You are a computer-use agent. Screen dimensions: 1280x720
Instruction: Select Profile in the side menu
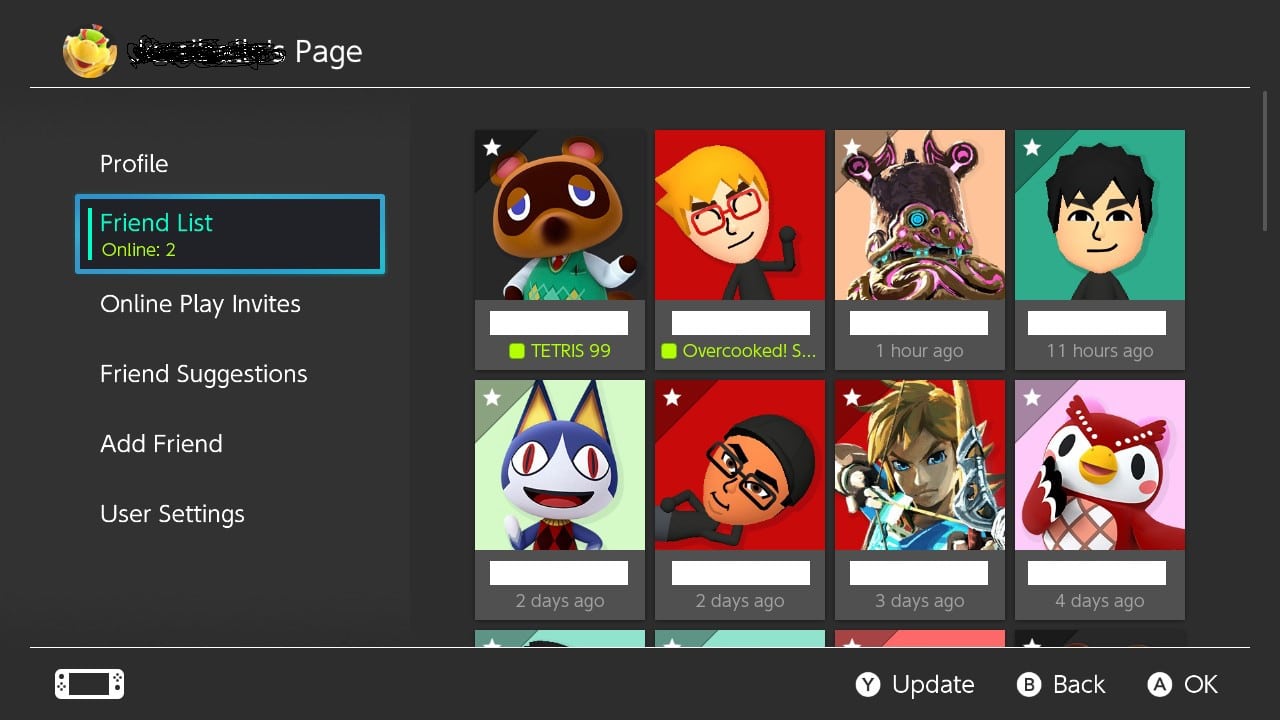coord(134,164)
